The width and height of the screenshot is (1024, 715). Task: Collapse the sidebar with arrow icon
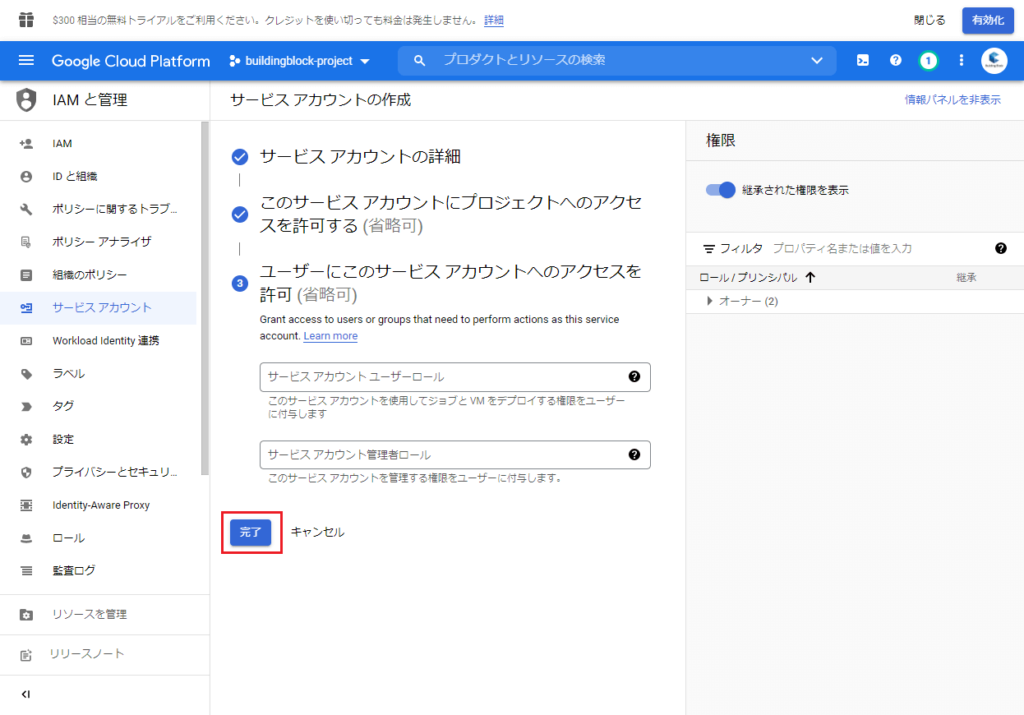pyautogui.click(x=25, y=694)
